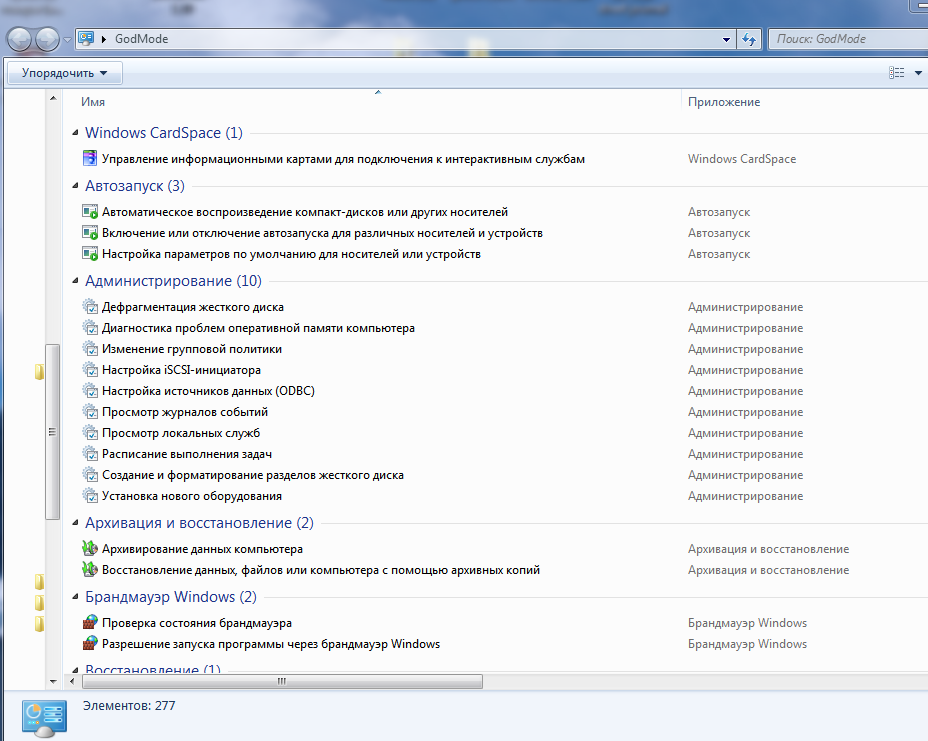Click the GodMode breadcrumb in address bar
This screenshot has height=741, width=928.
[141, 38]
